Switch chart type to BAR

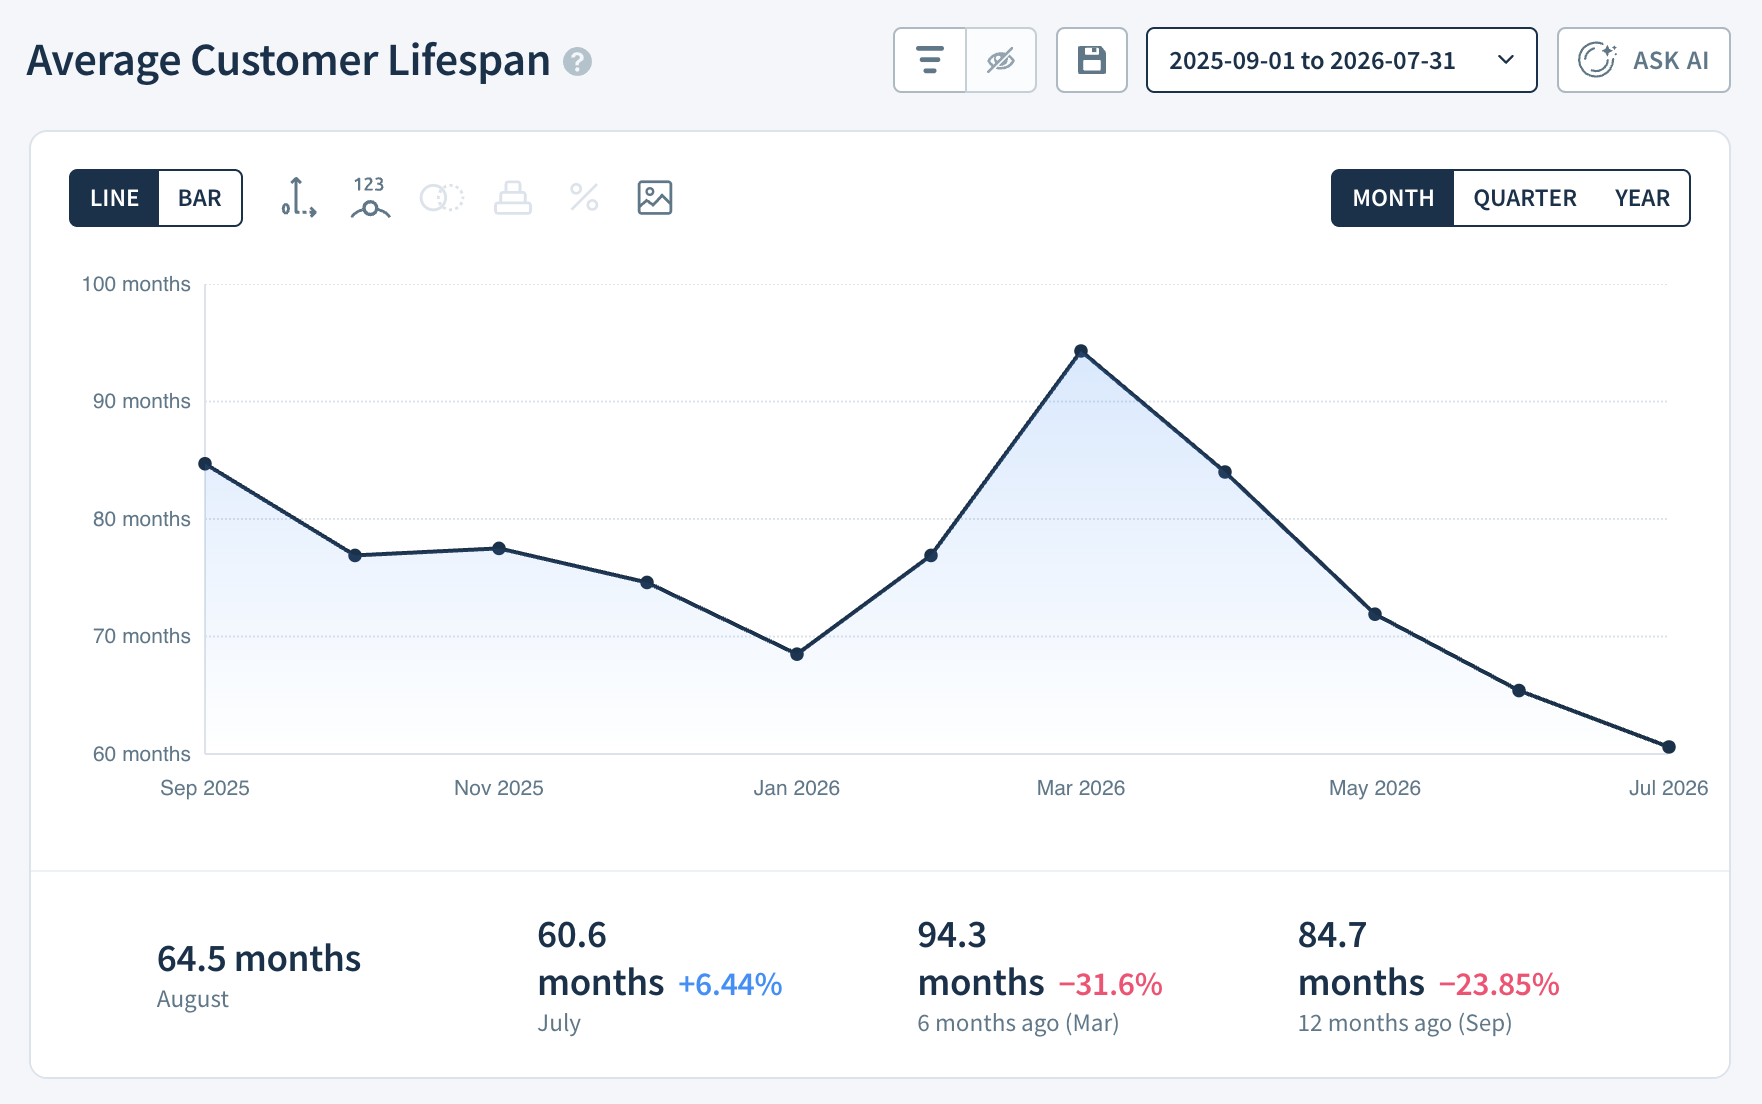(x=200, y=198)
